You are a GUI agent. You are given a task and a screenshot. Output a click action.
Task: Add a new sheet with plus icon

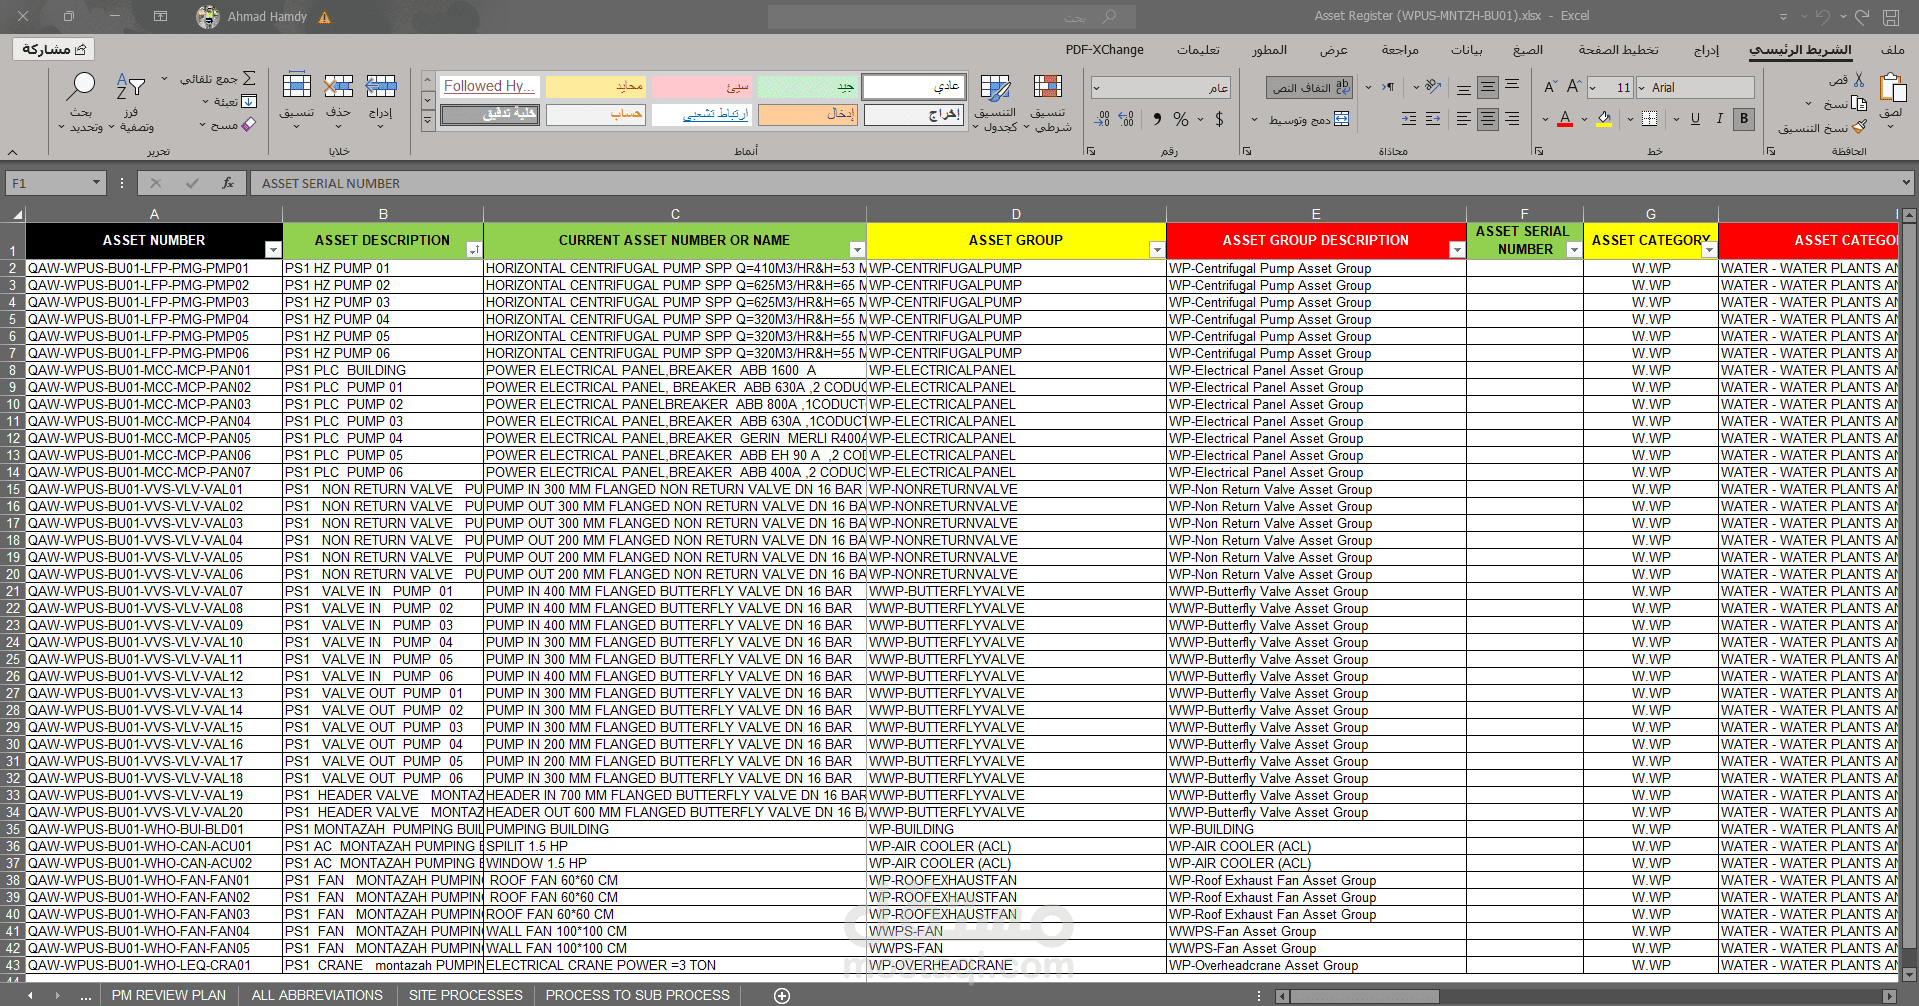click(x=782, y=995)
